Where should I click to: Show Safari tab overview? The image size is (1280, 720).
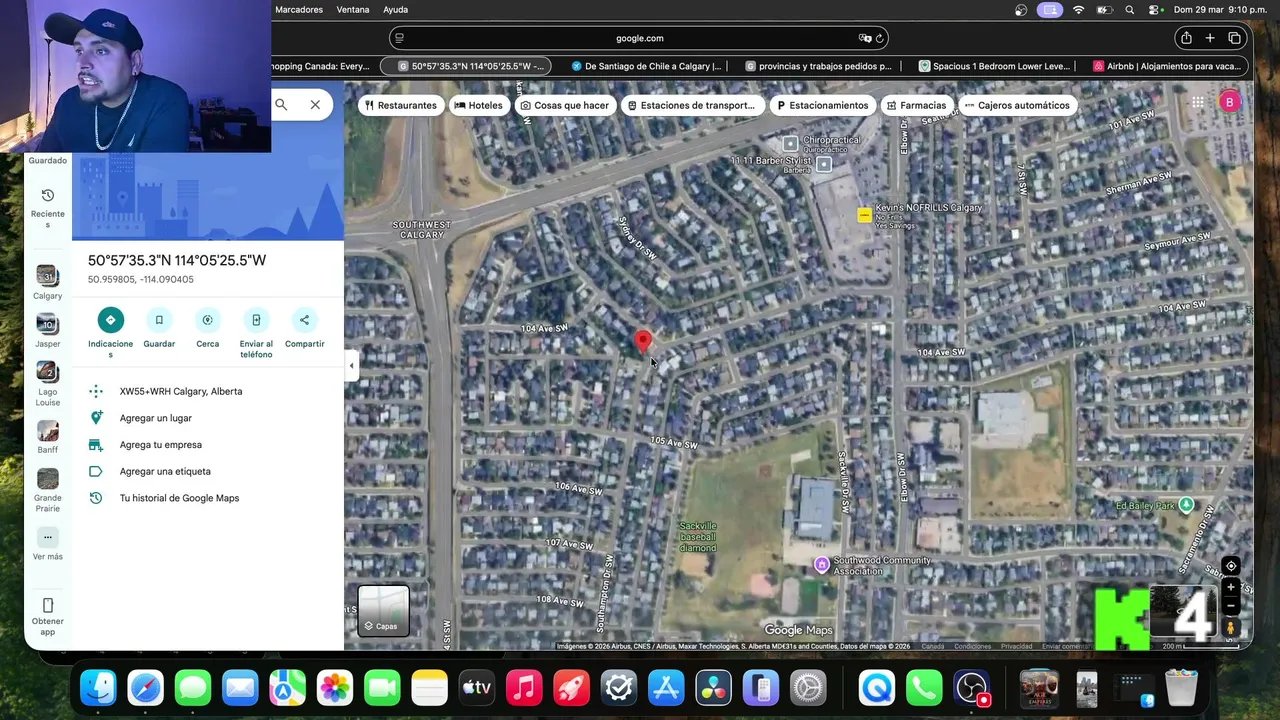point(1235,38)
